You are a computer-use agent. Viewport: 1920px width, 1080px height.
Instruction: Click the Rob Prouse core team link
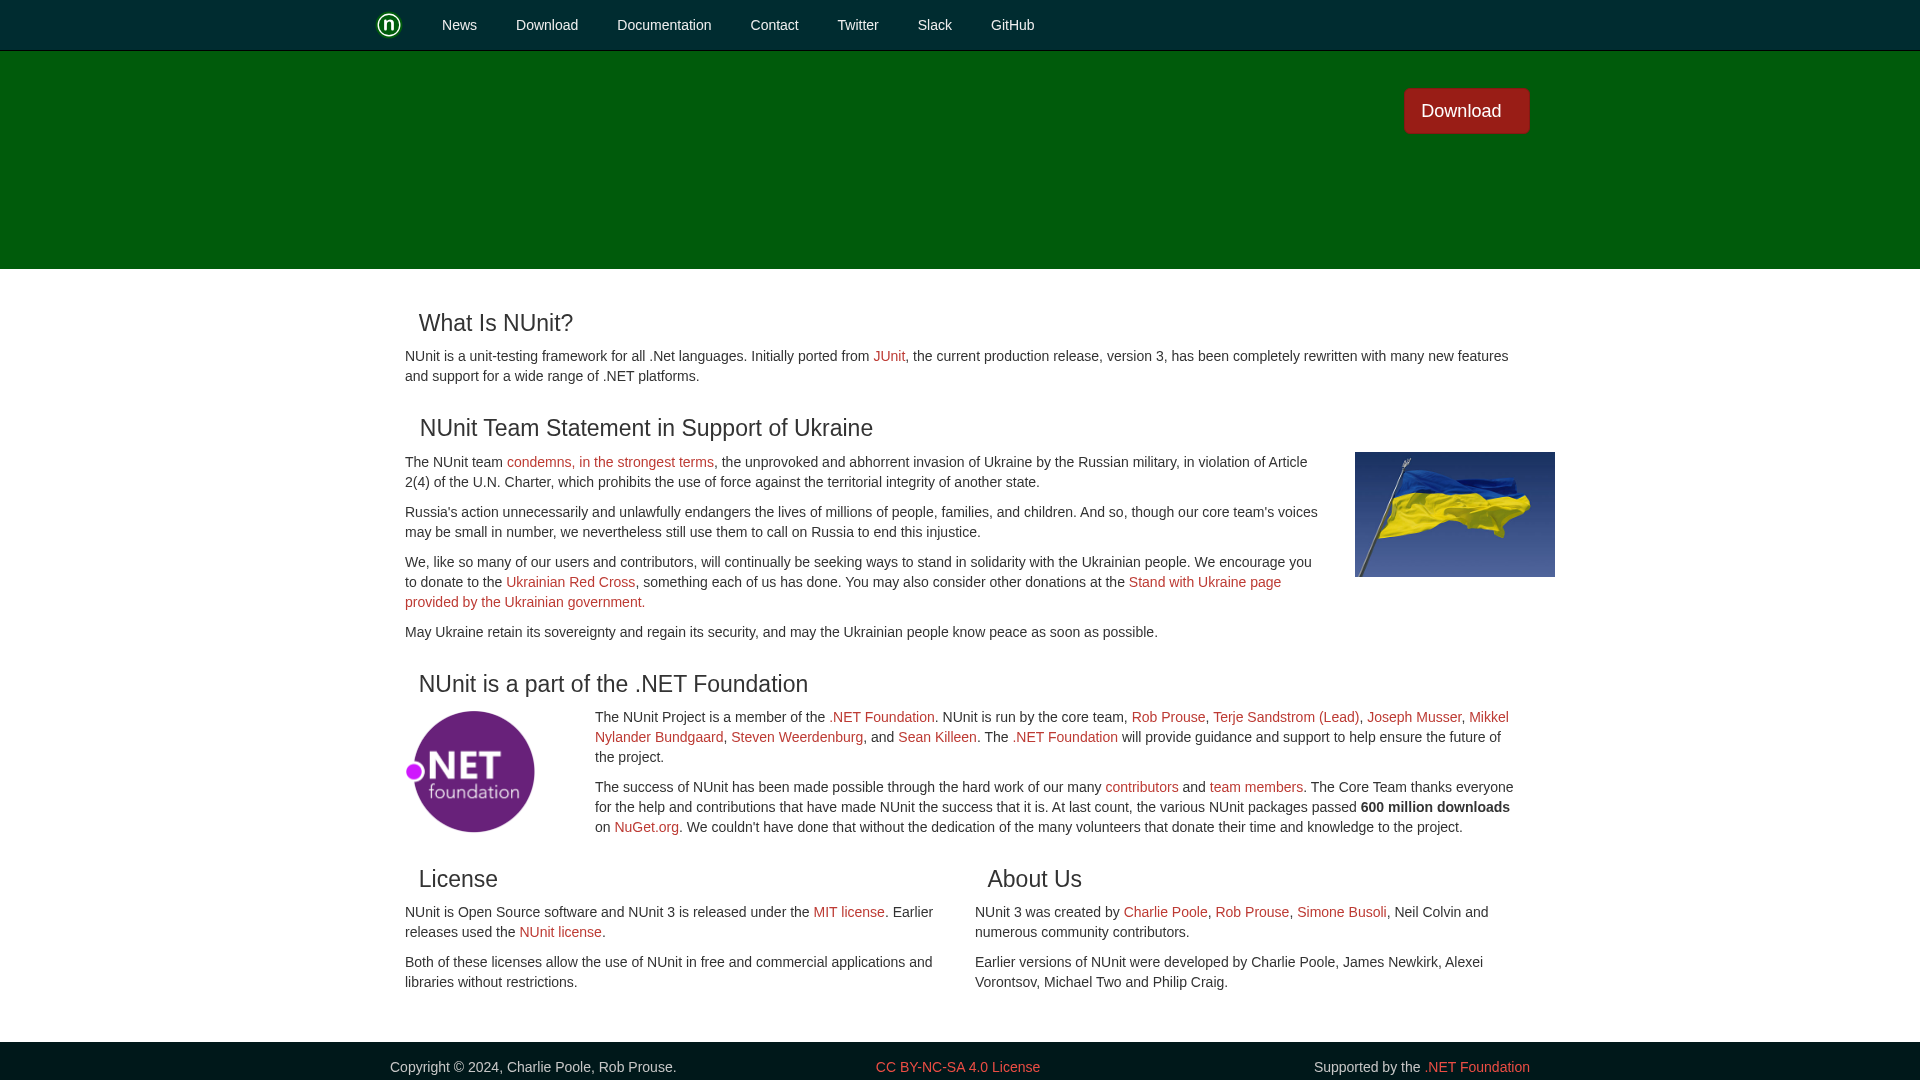[1168, 717]
